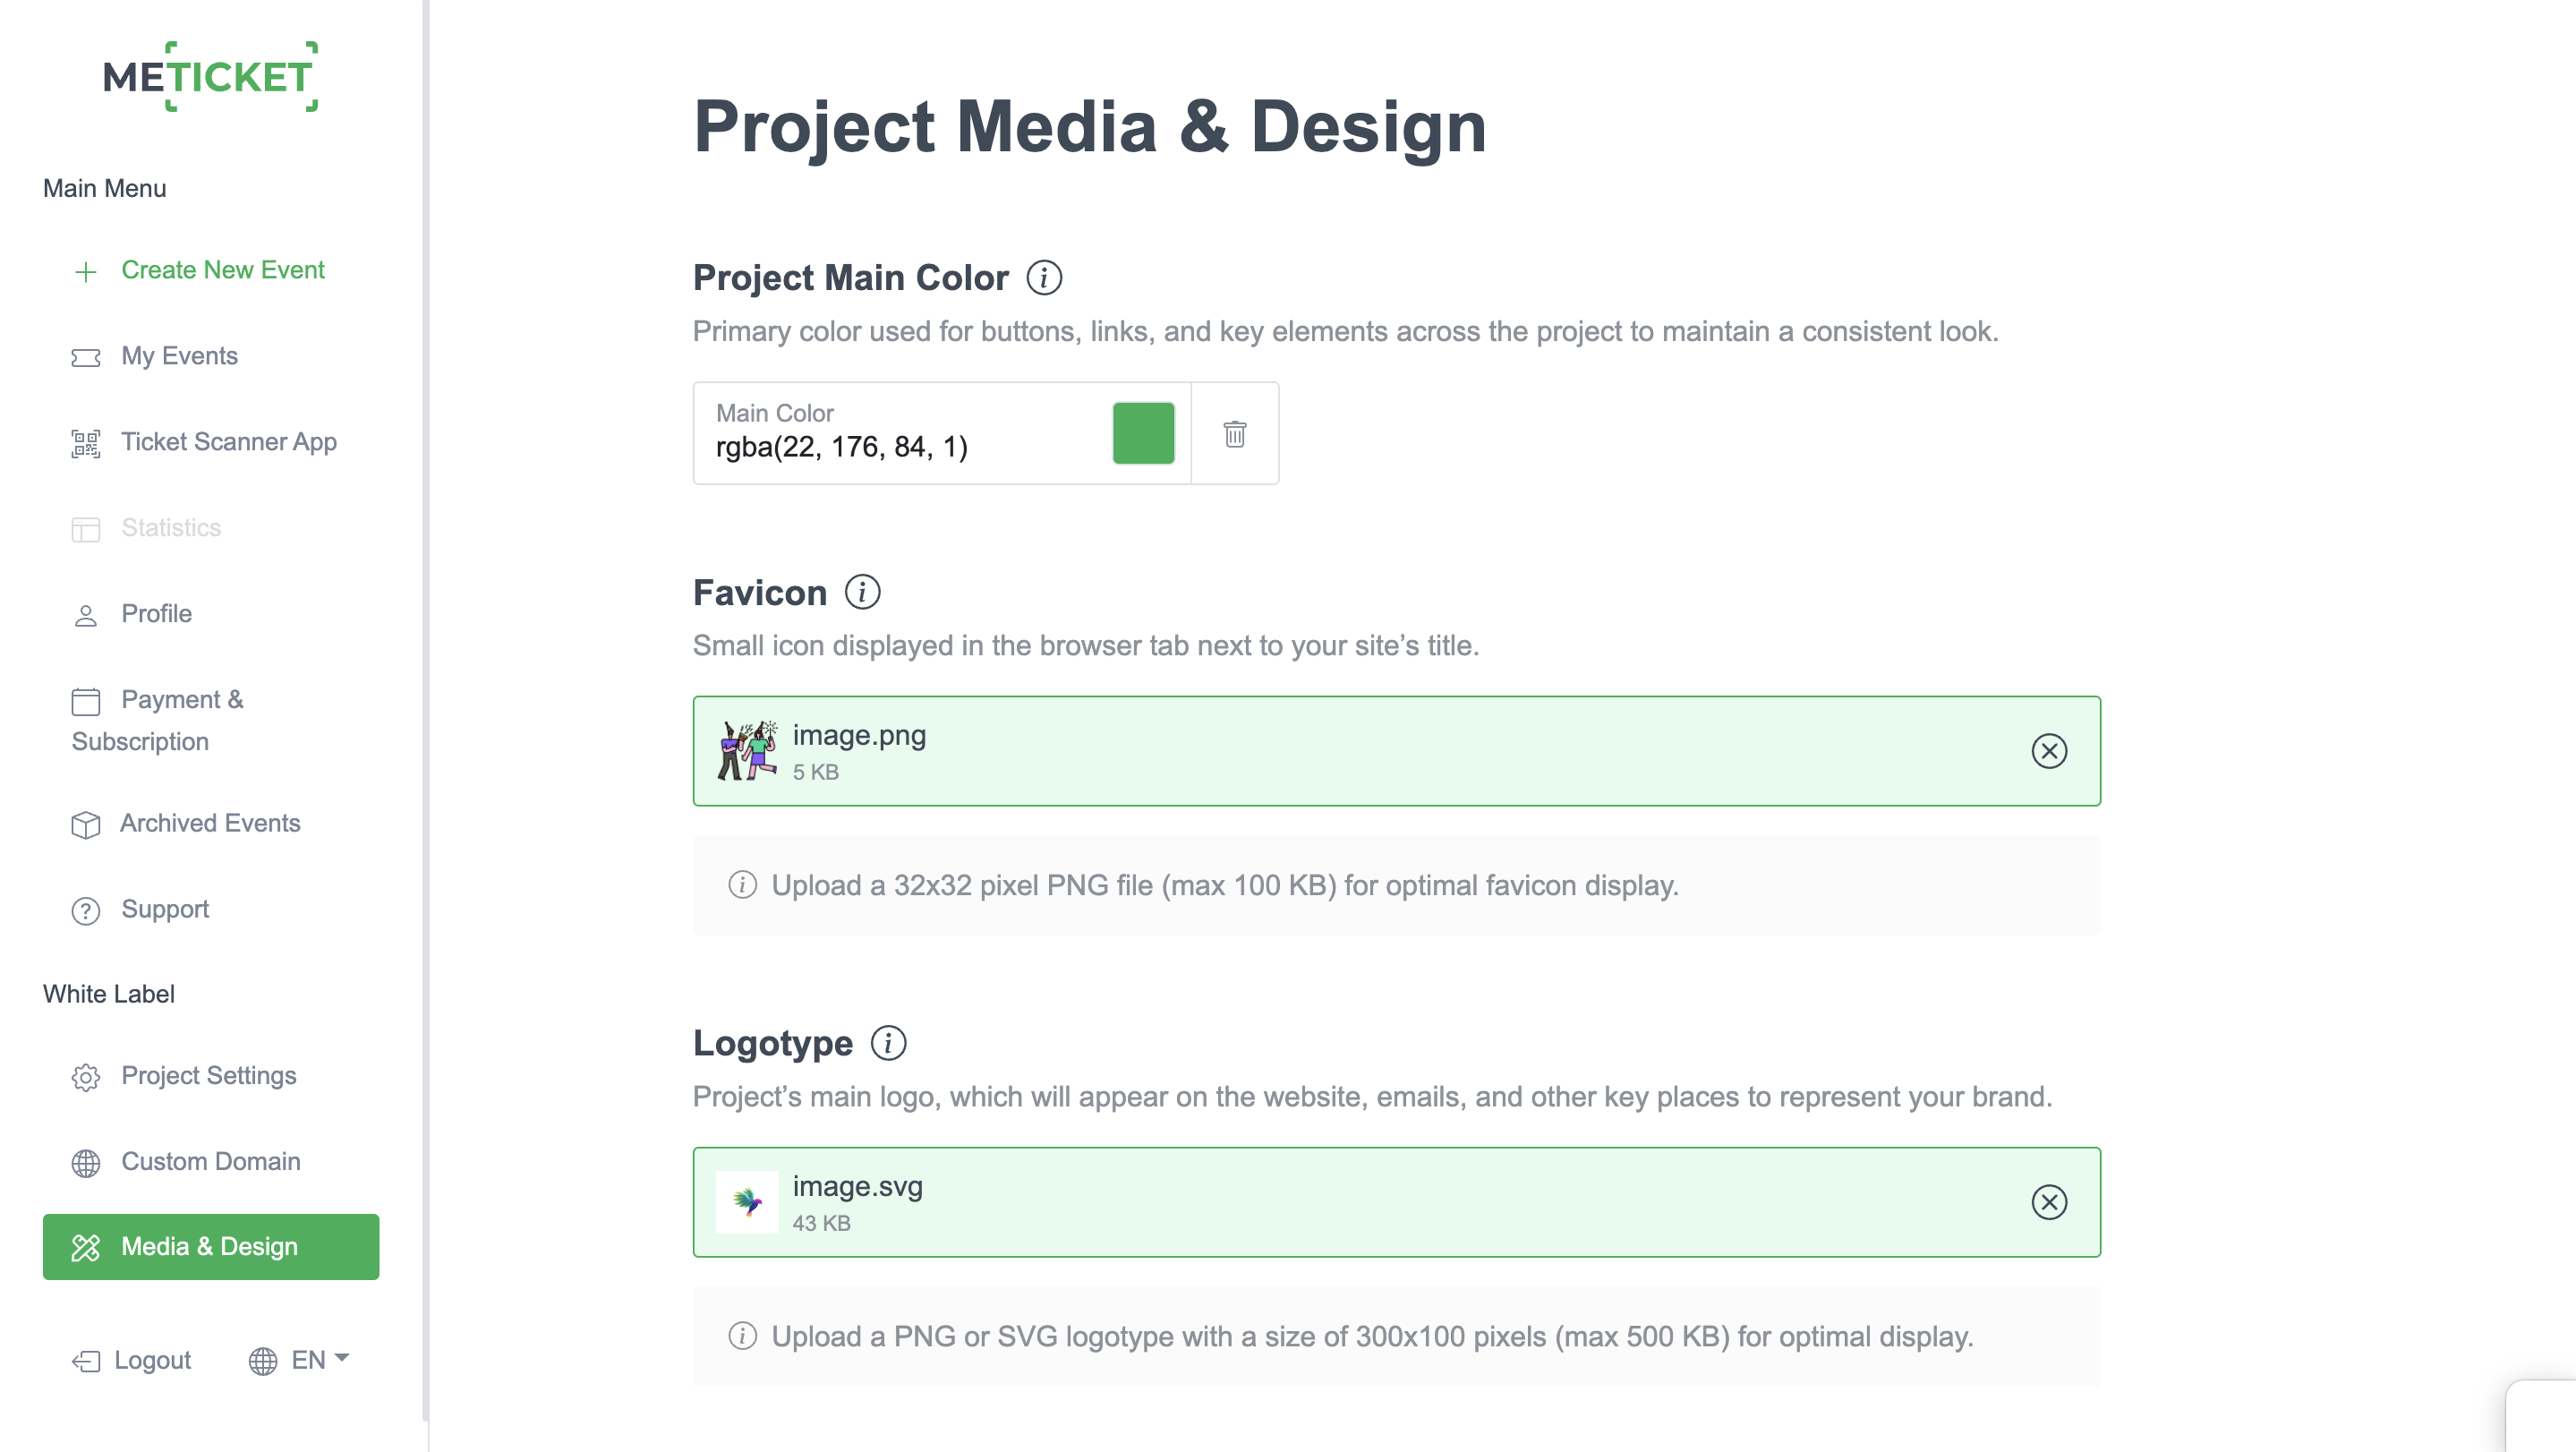
Task: Click the METICKET logo
Action: coord(211,77)
